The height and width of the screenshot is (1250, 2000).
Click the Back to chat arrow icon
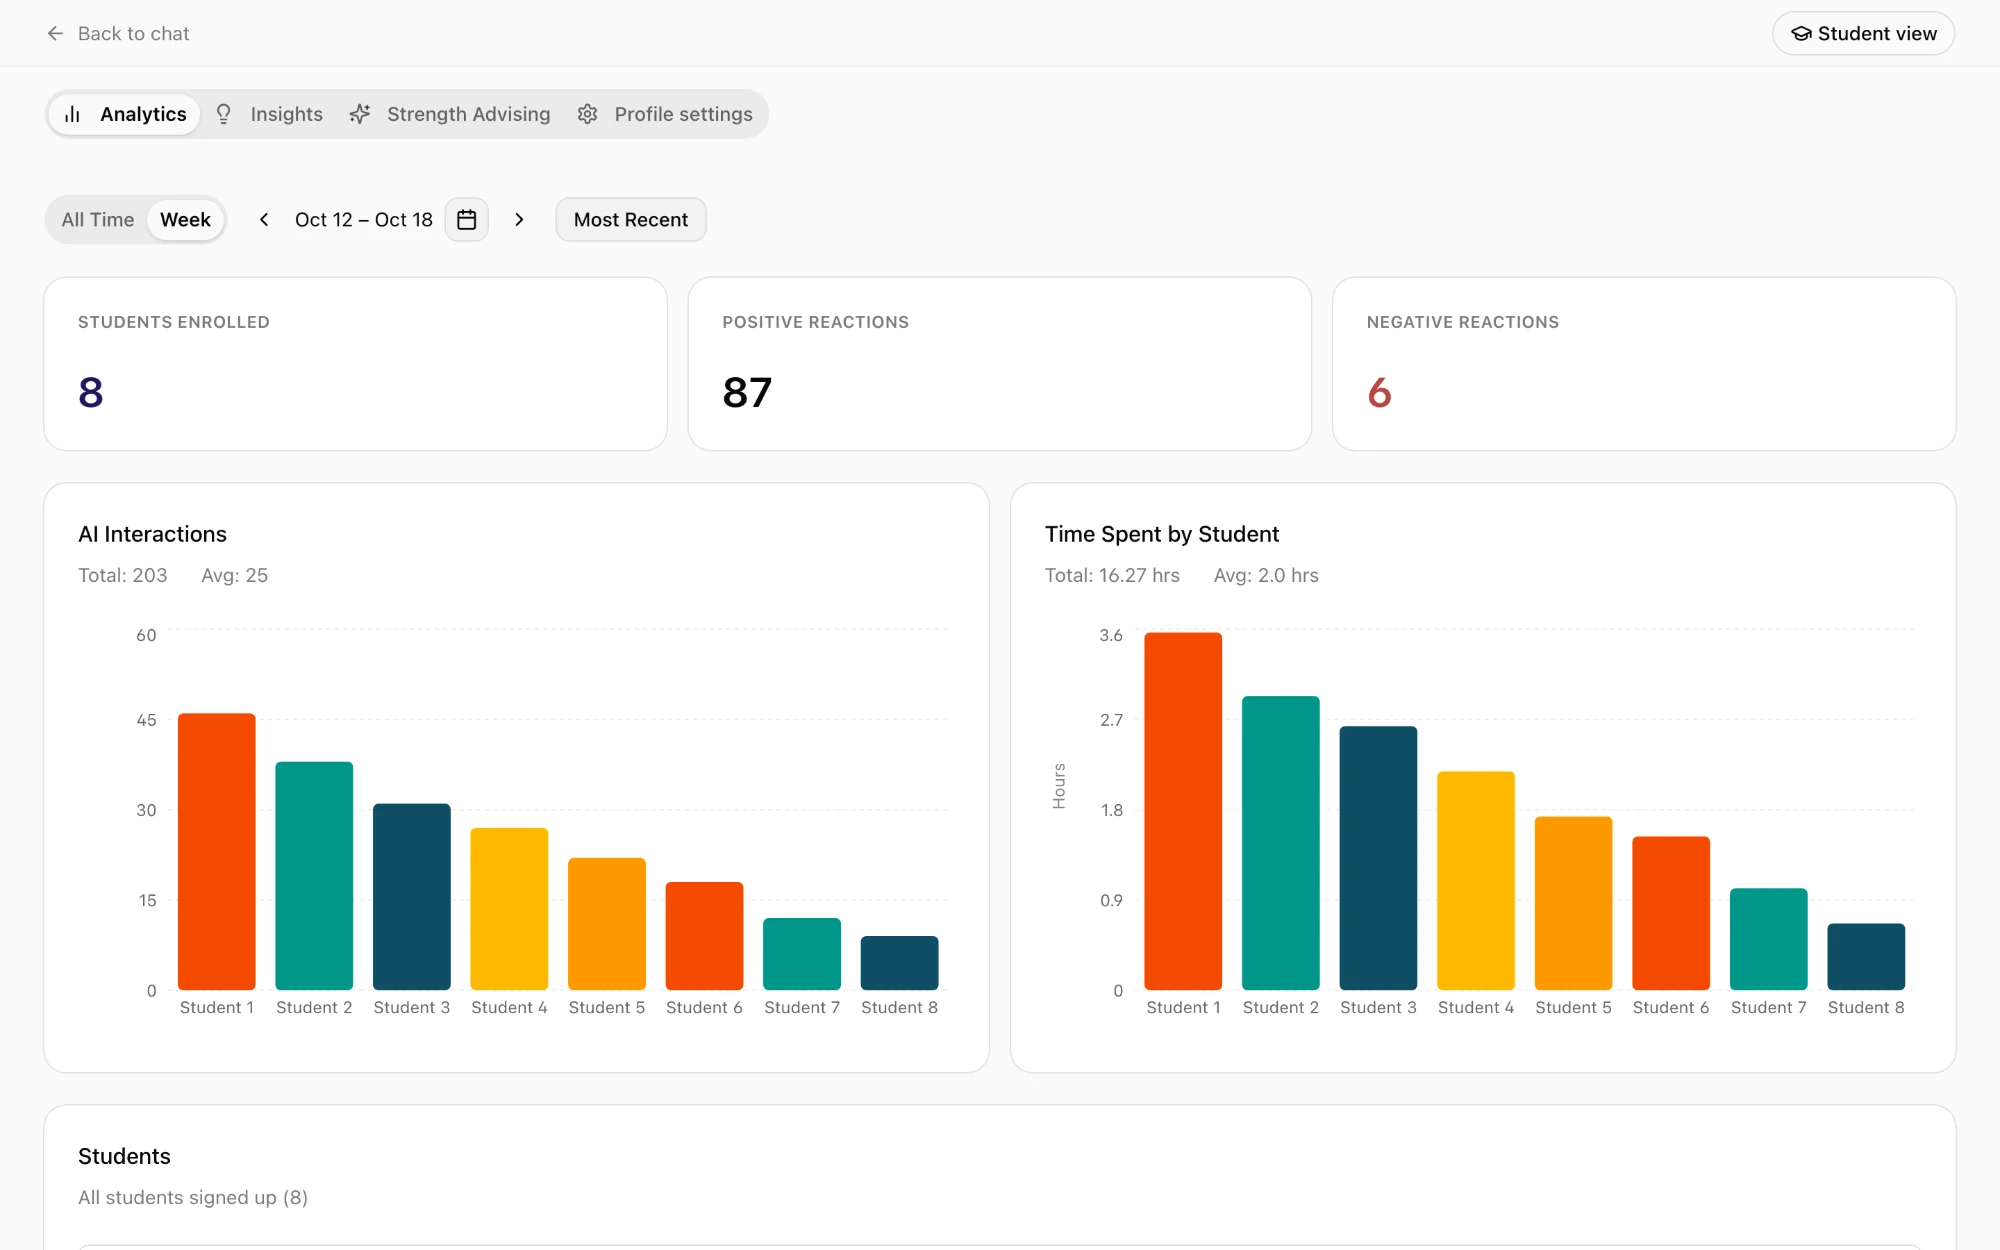pyautogui.click(x=55, y=33)
